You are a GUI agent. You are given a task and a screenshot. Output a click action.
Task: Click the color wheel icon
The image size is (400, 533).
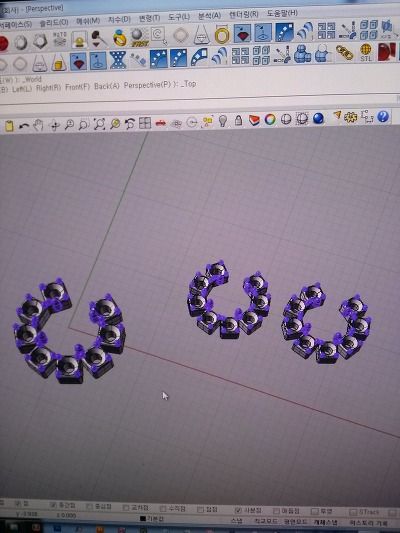270,119
